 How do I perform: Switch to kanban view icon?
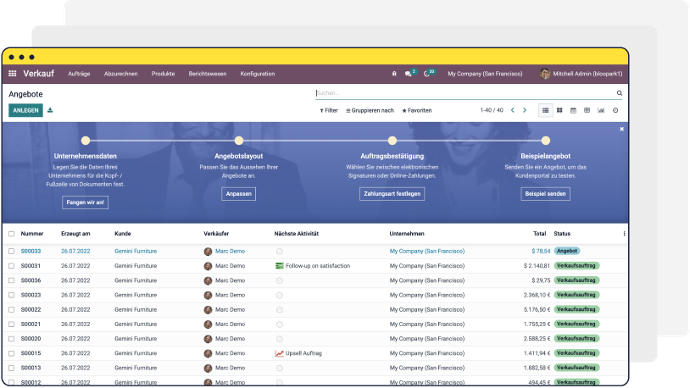click(x=559, y=110)
